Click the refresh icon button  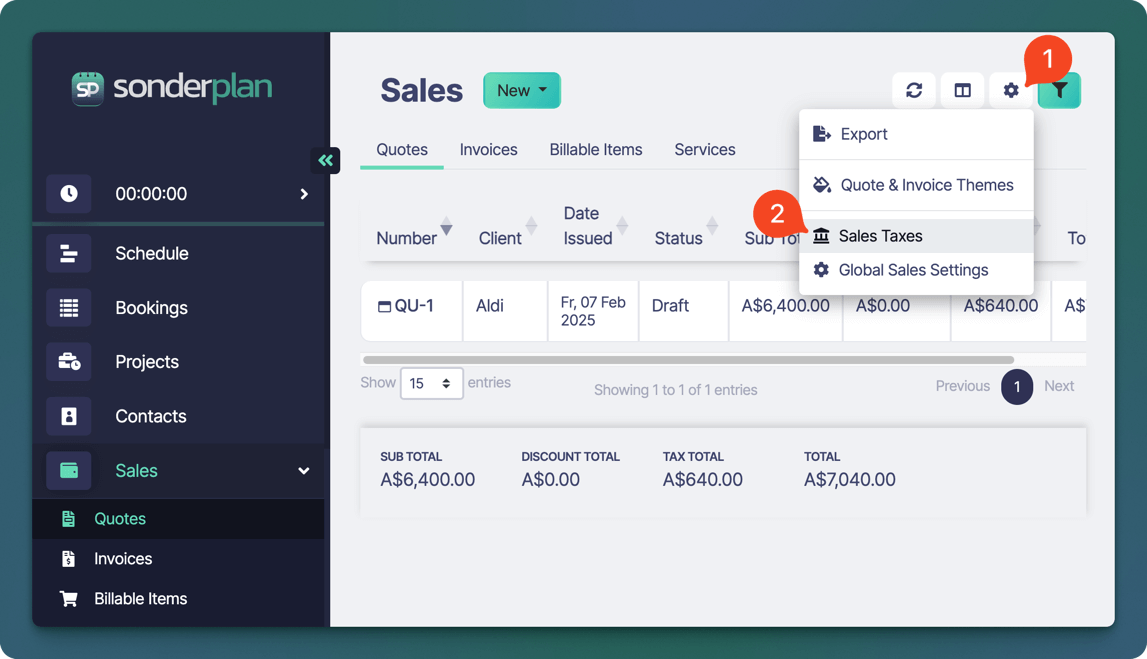coord(914,90)
